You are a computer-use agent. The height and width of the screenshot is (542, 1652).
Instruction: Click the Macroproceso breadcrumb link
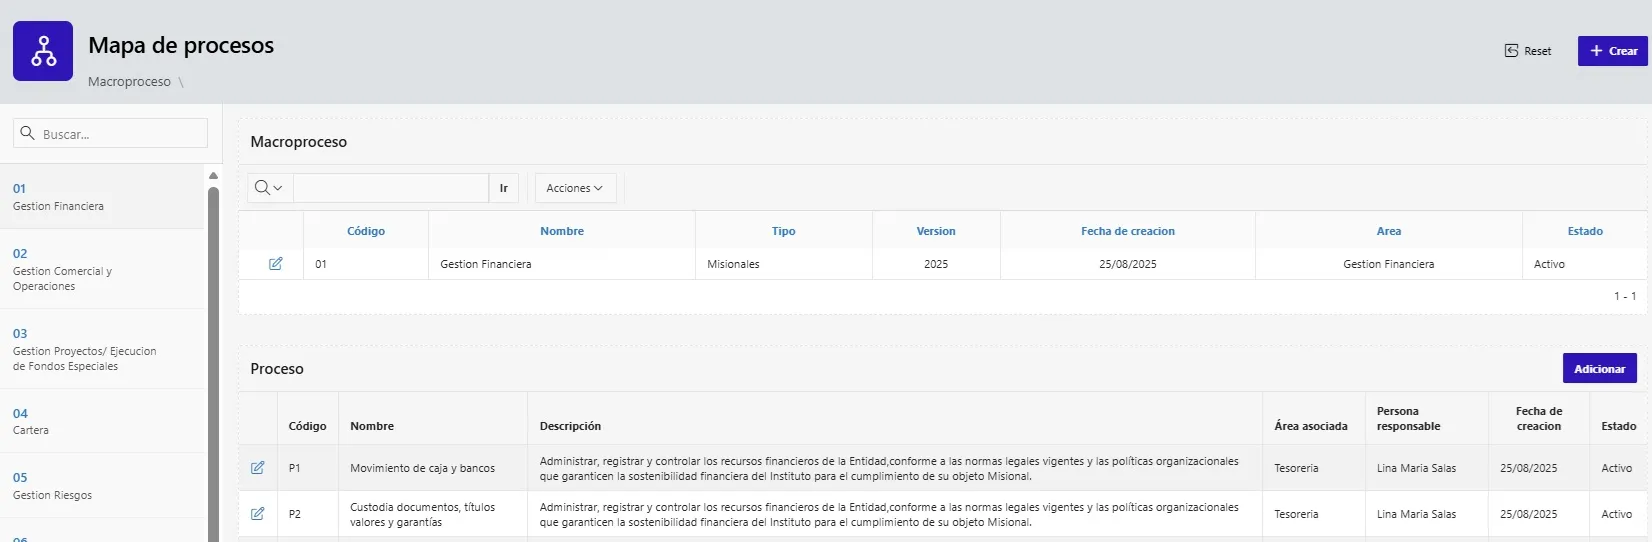pos(129,82)
